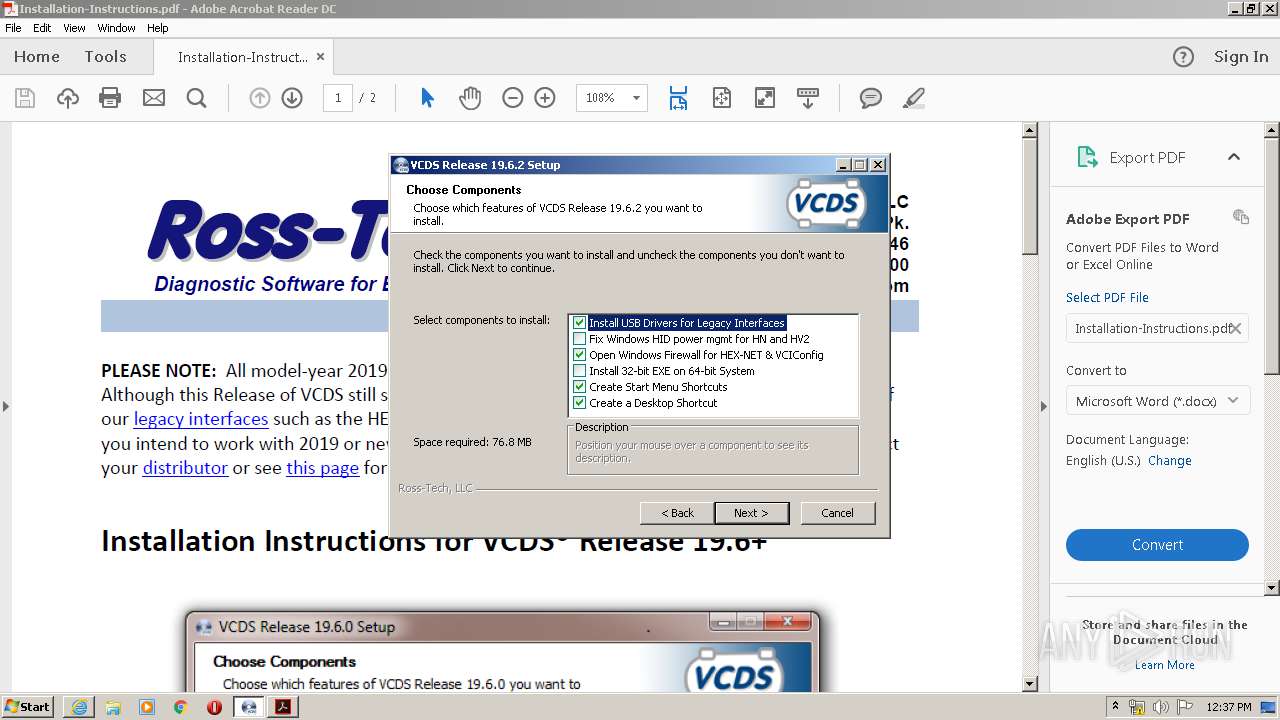
Task: Toggle Open Windows Firewall for HEX-NET checkbox
Action: (x=579, y=355)
